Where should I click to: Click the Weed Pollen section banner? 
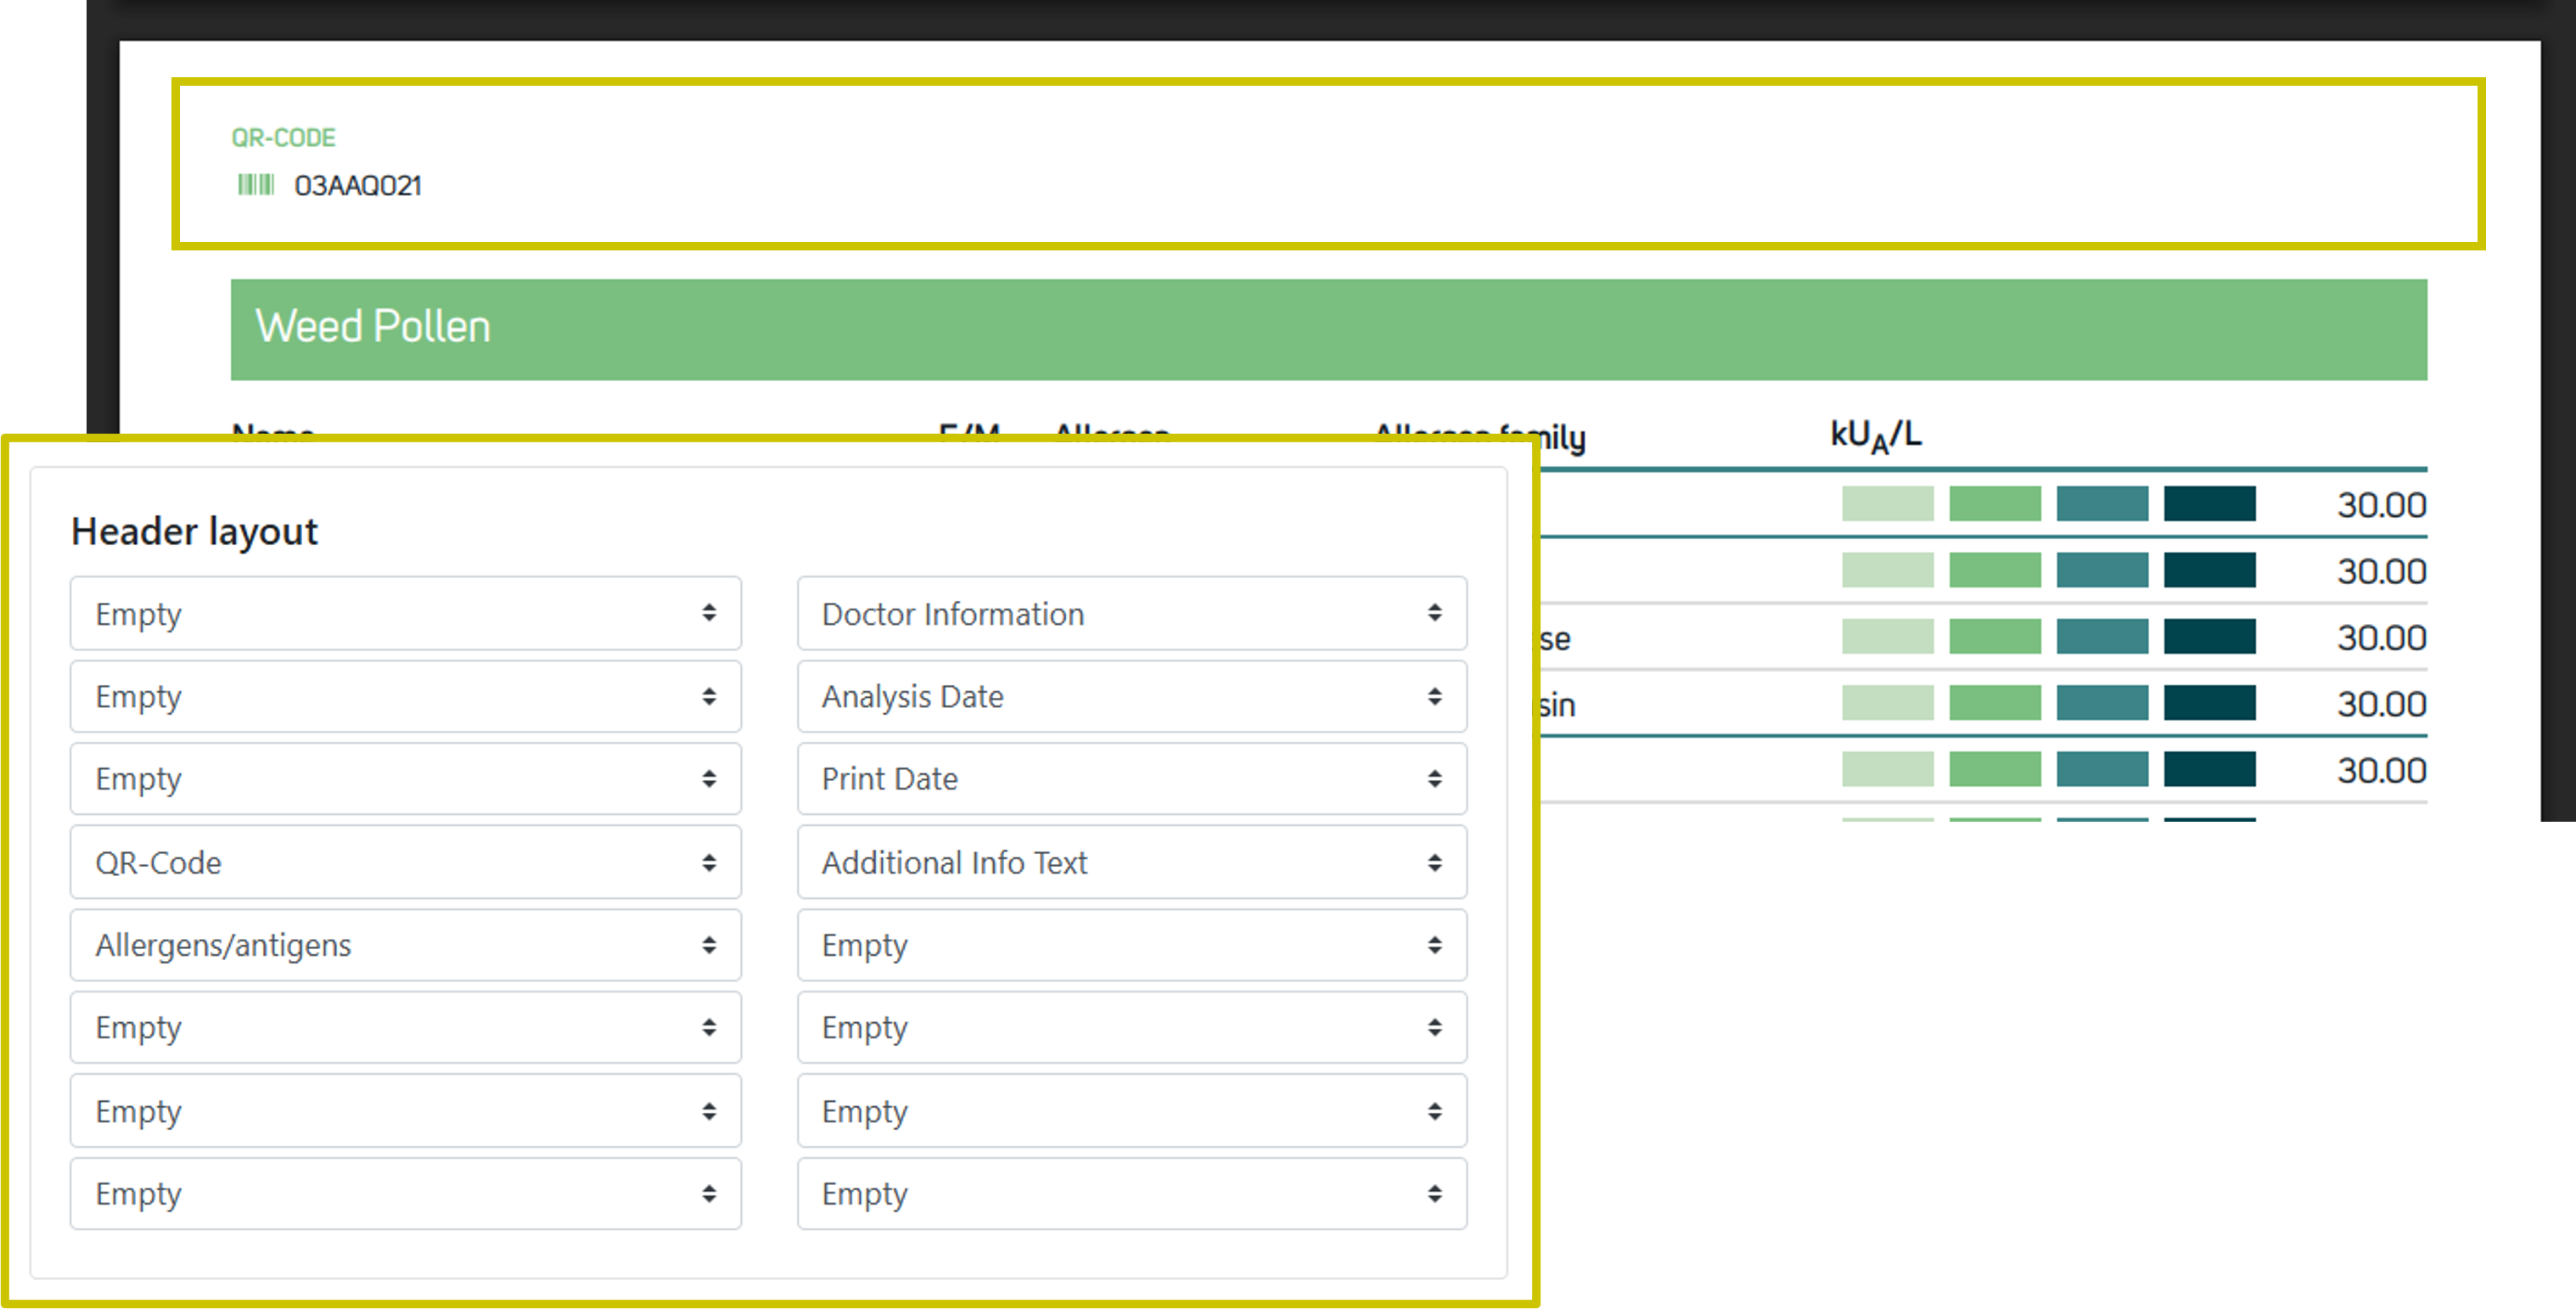[x=1328, y=329]
